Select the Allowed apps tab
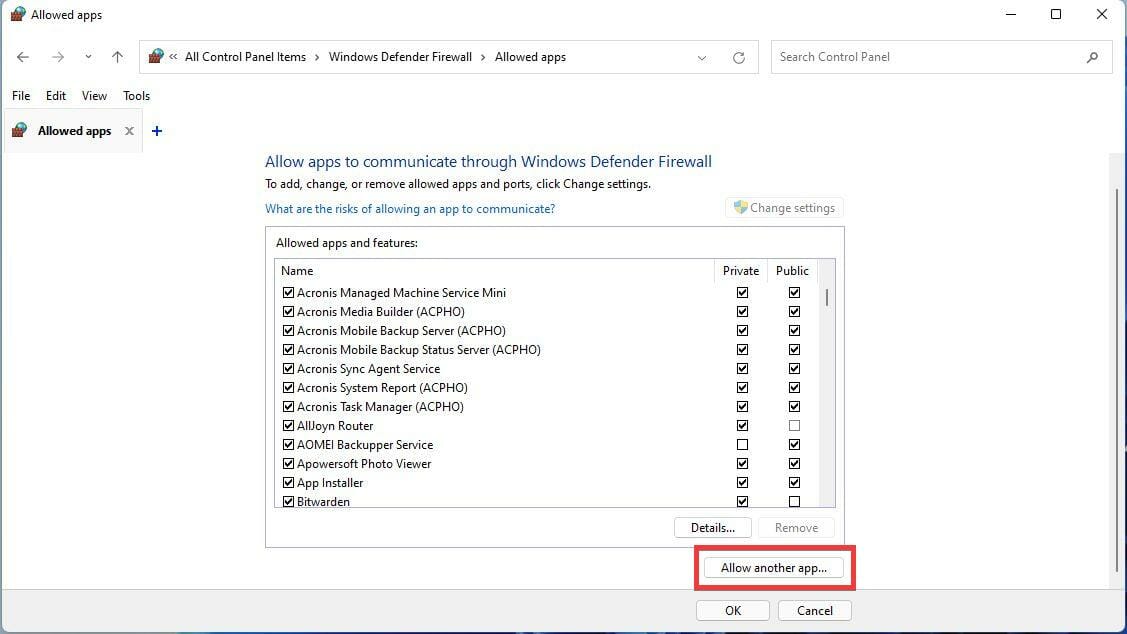 point(74,131)
